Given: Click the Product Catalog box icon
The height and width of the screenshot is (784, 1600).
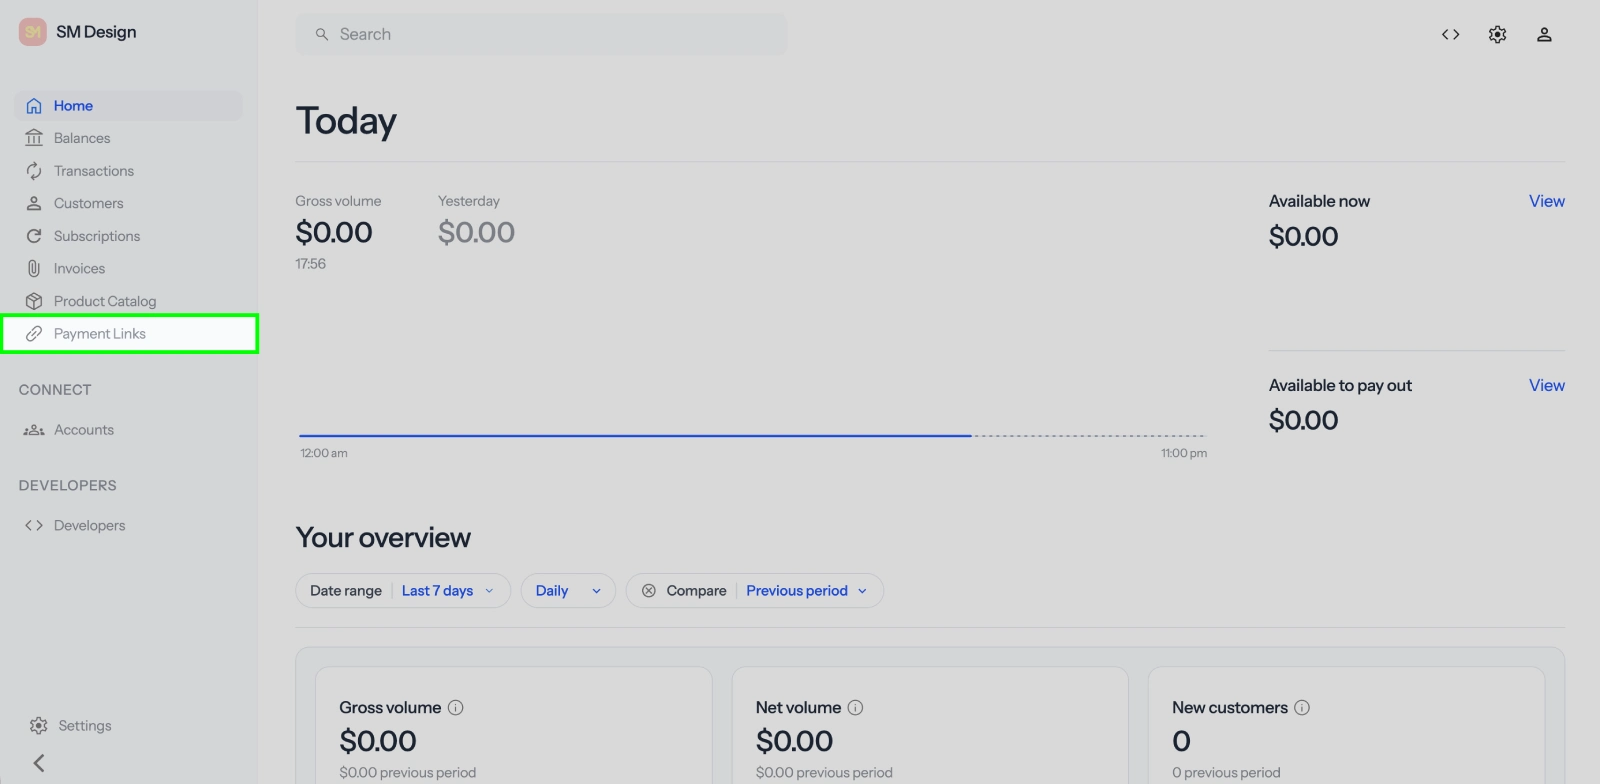Looking at the screenshot, I should click(x=34, y=301).
